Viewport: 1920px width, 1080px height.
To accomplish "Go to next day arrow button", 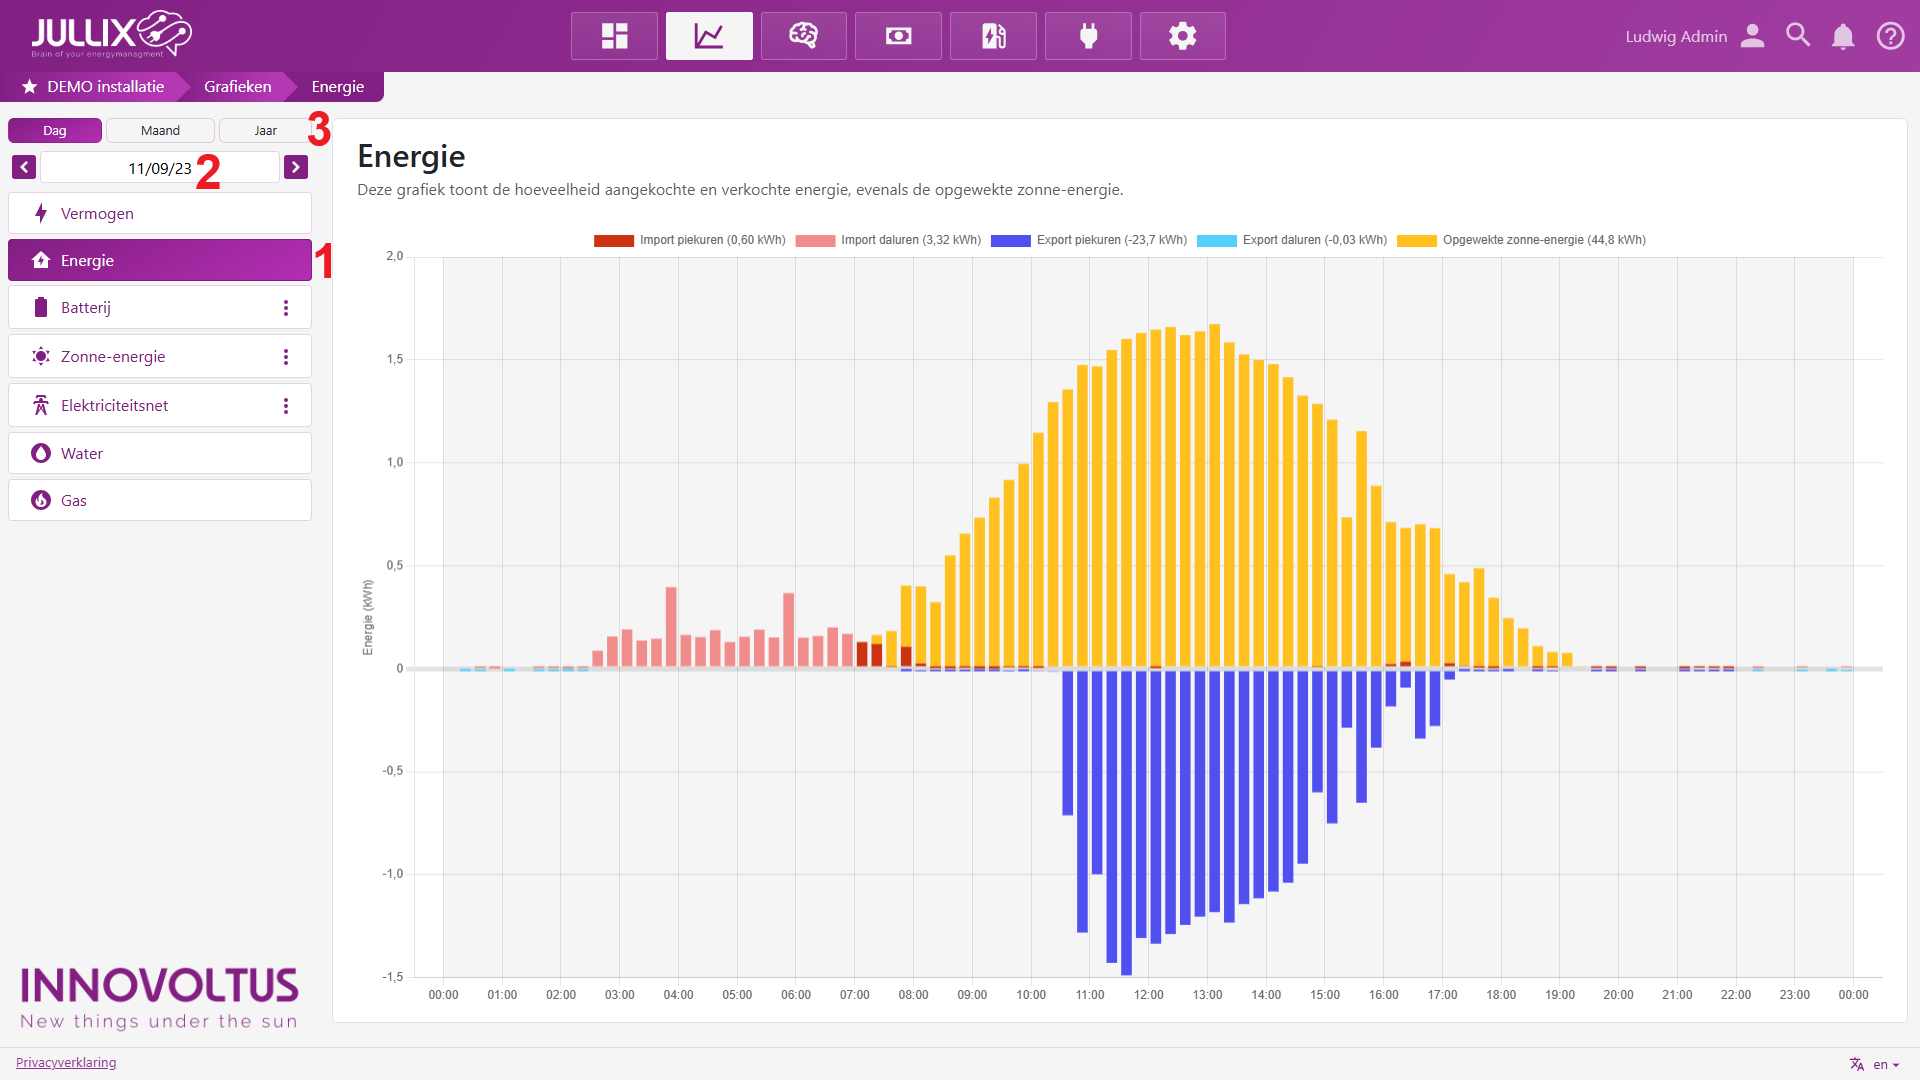I will point(295,167).
